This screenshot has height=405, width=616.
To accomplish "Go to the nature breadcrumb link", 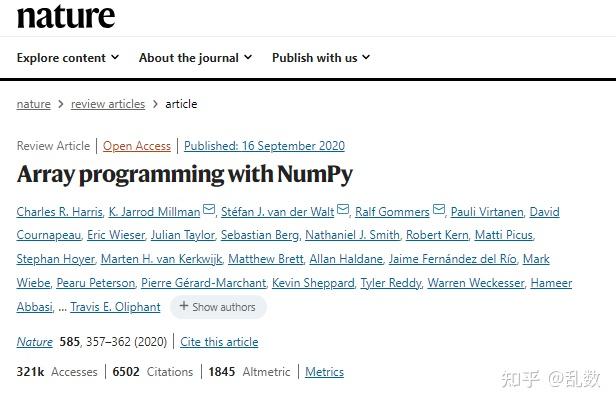I will [x=33, y=104].
